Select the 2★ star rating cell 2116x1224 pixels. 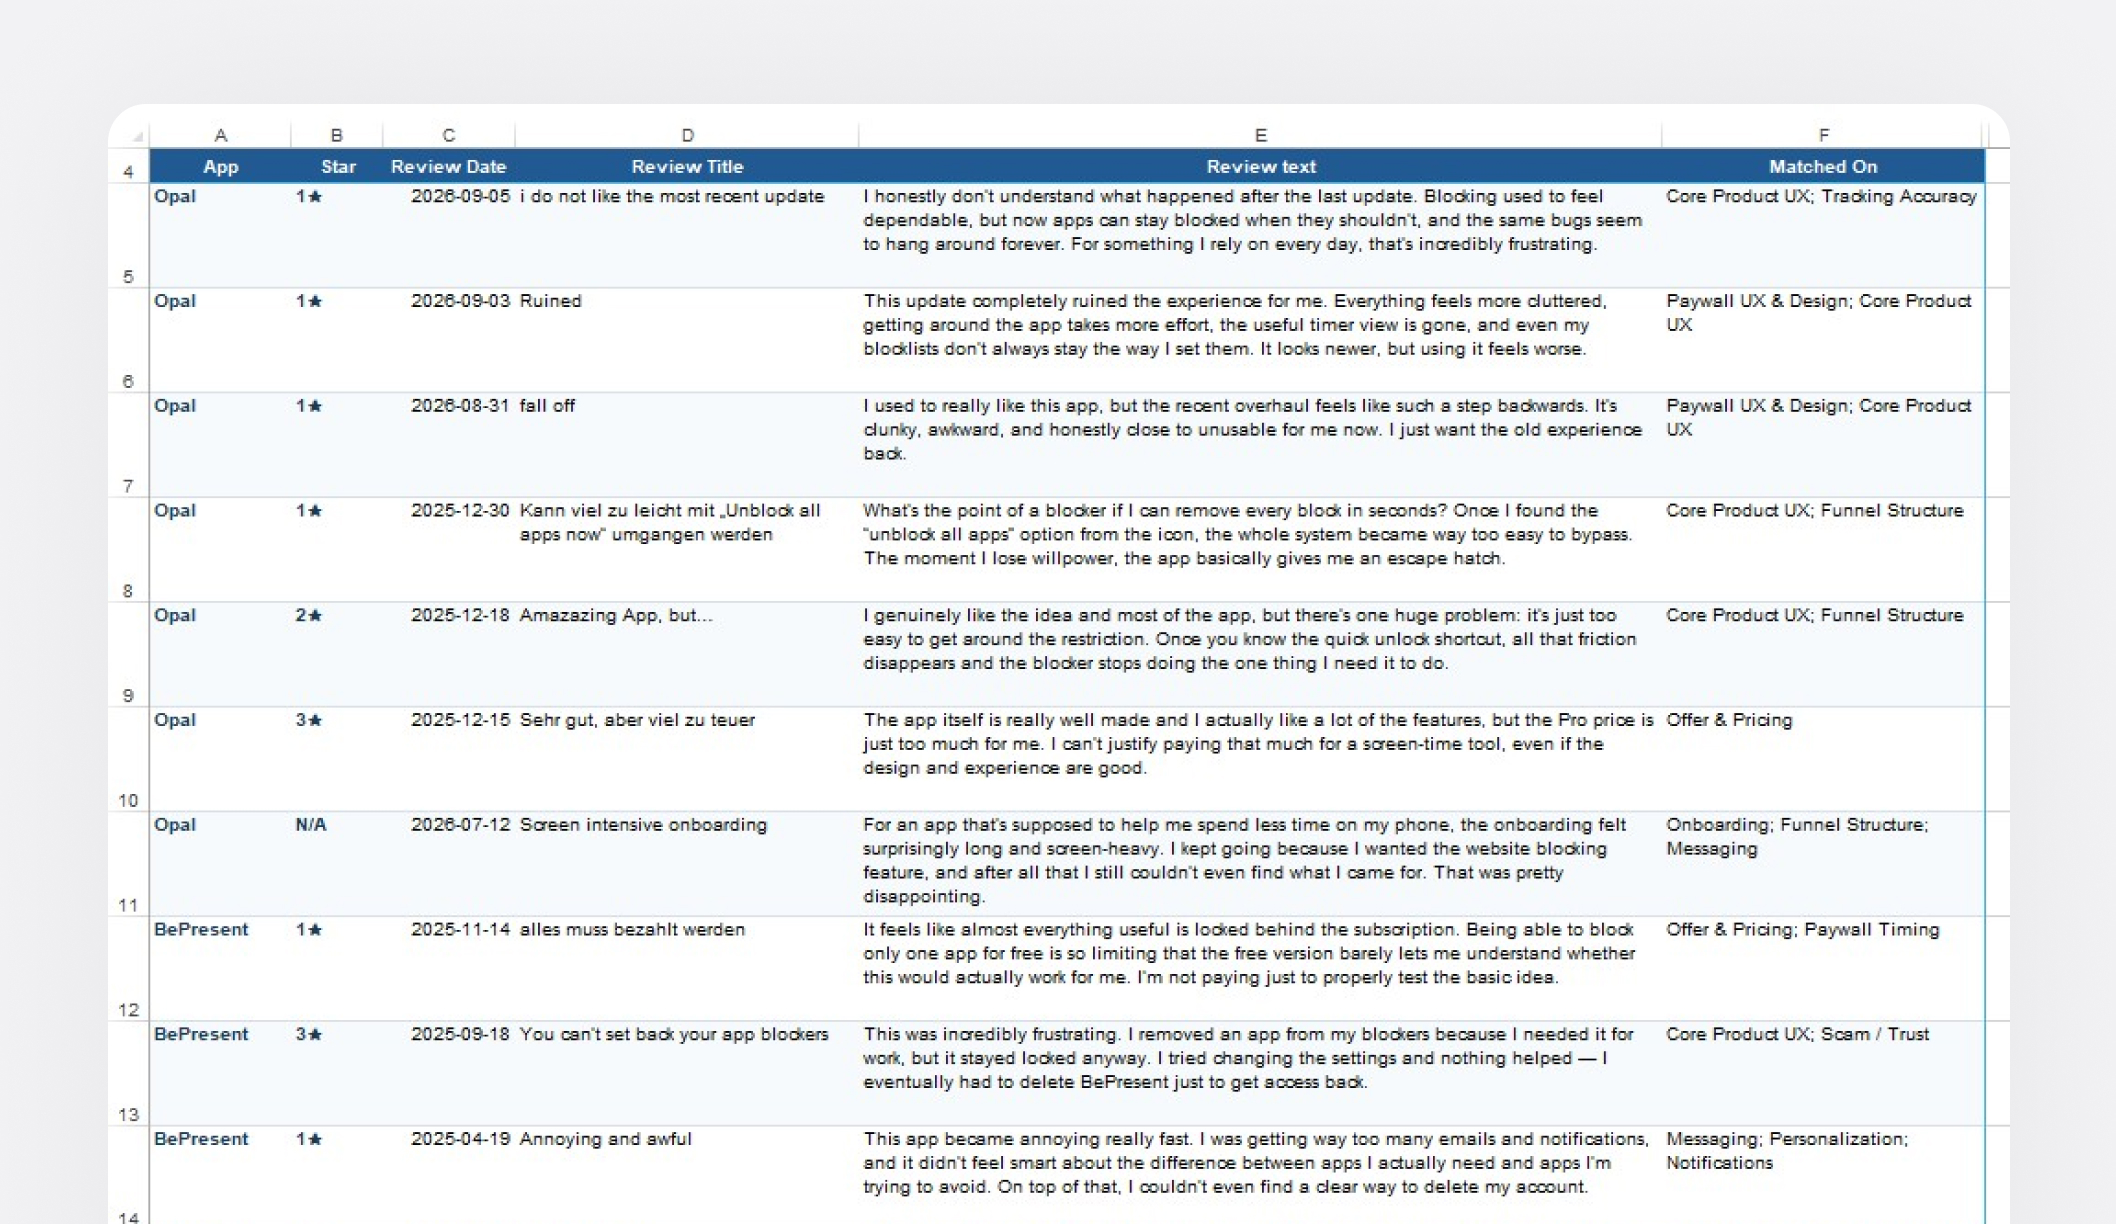point(337,654)
